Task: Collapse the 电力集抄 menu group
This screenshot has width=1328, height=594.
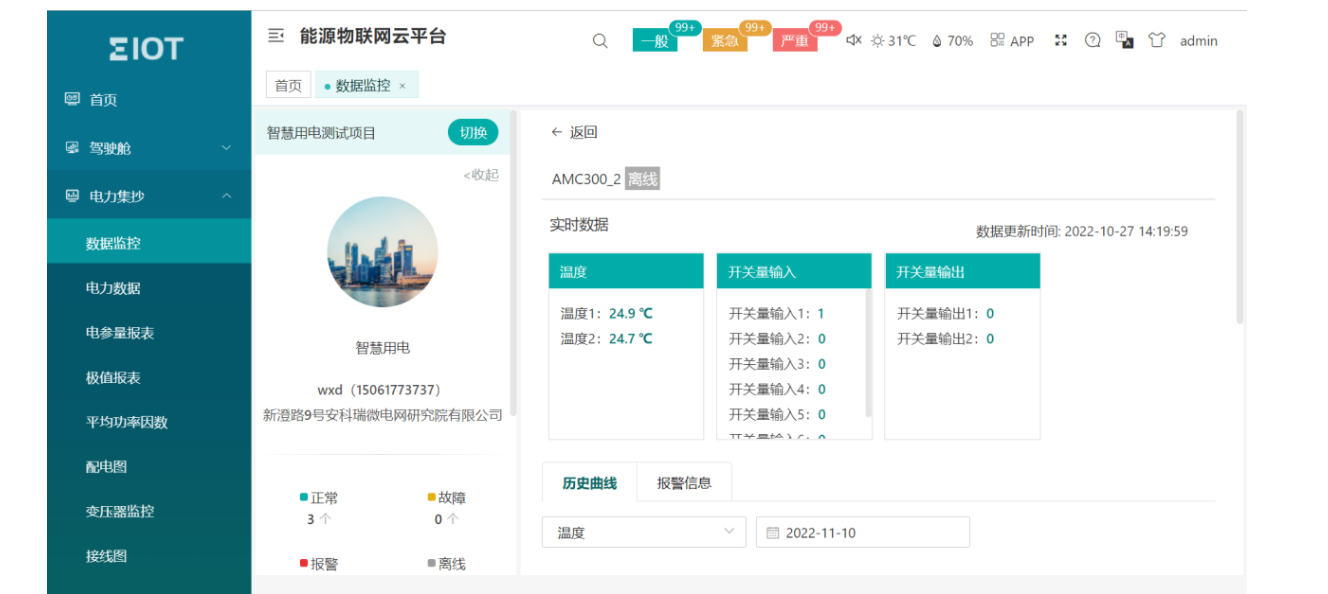Action: point(148,196)
